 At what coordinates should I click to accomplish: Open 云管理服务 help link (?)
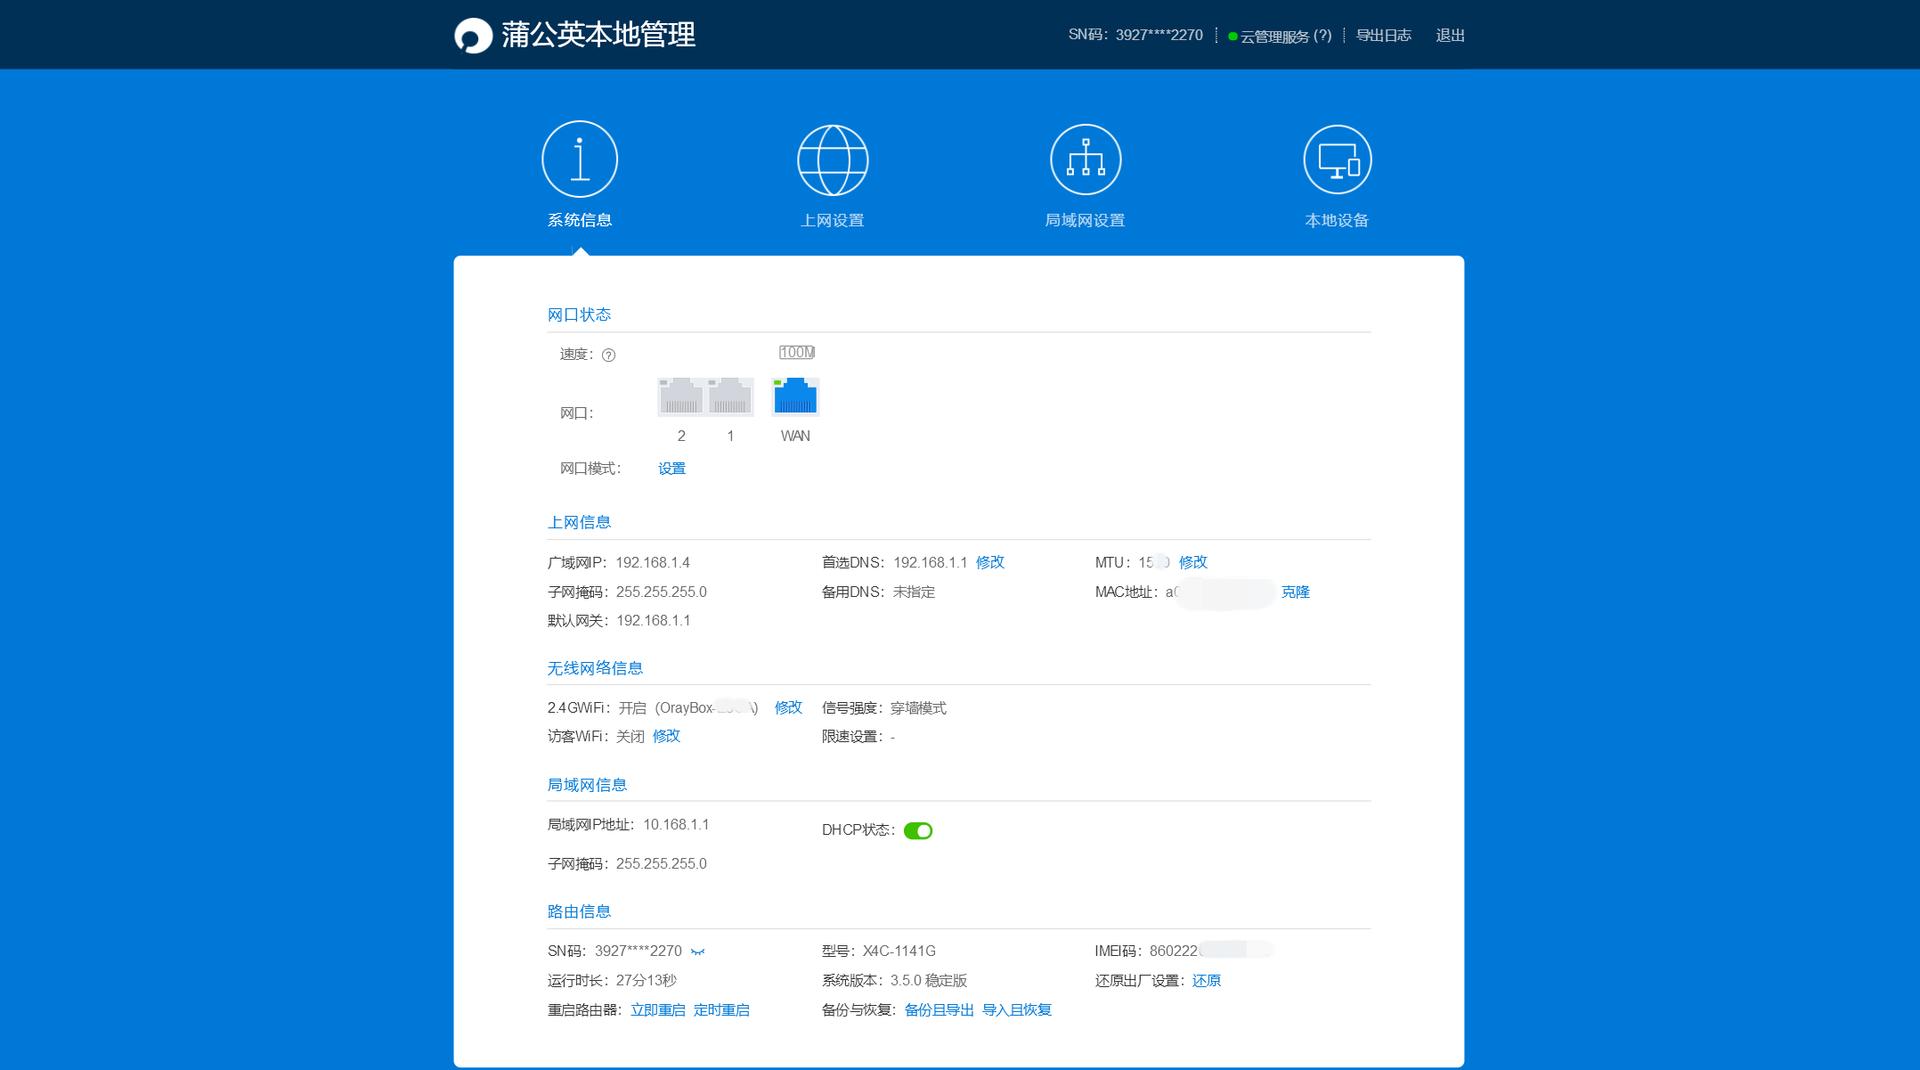(x=1324, y=35)
